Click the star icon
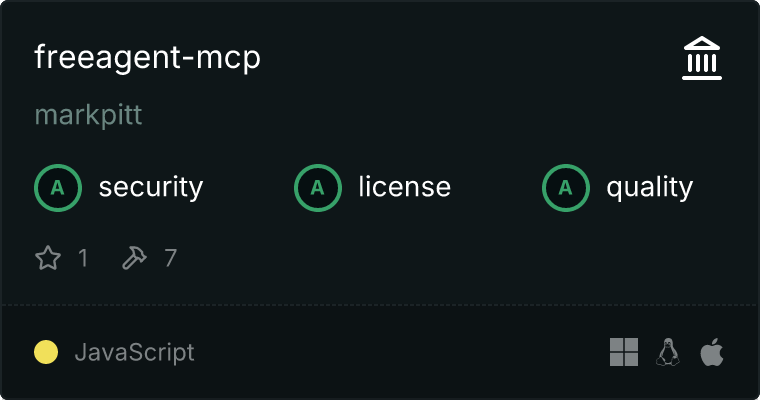 pos(48,257)
